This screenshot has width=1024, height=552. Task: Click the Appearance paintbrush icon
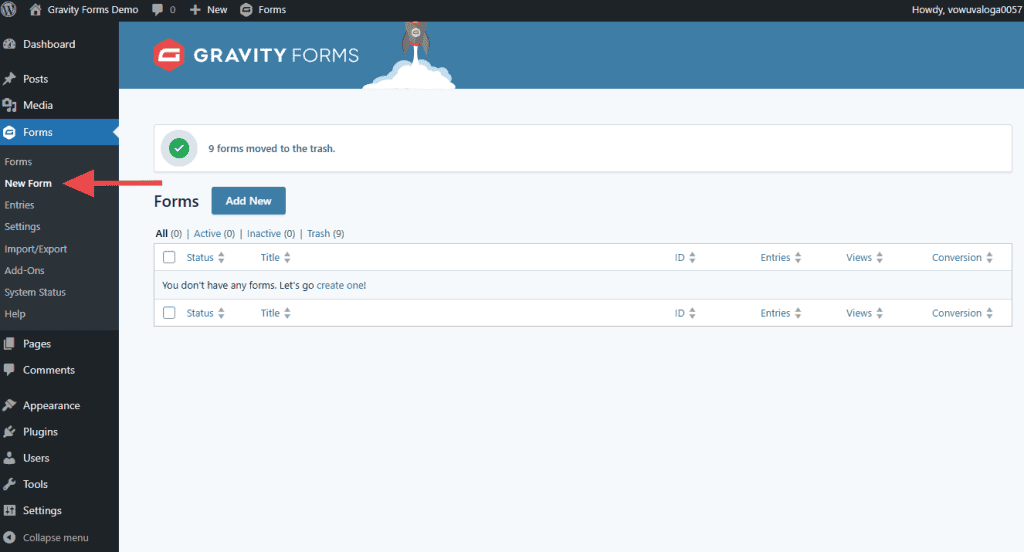pyautogui.click(x=9, y=405)
